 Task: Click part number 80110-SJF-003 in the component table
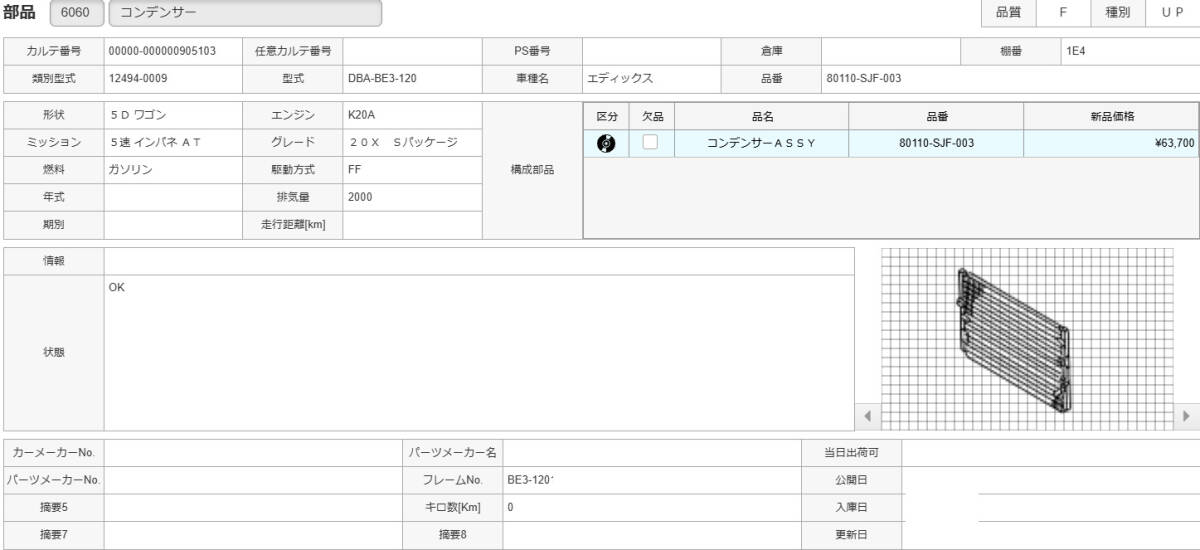click(936, 143)
